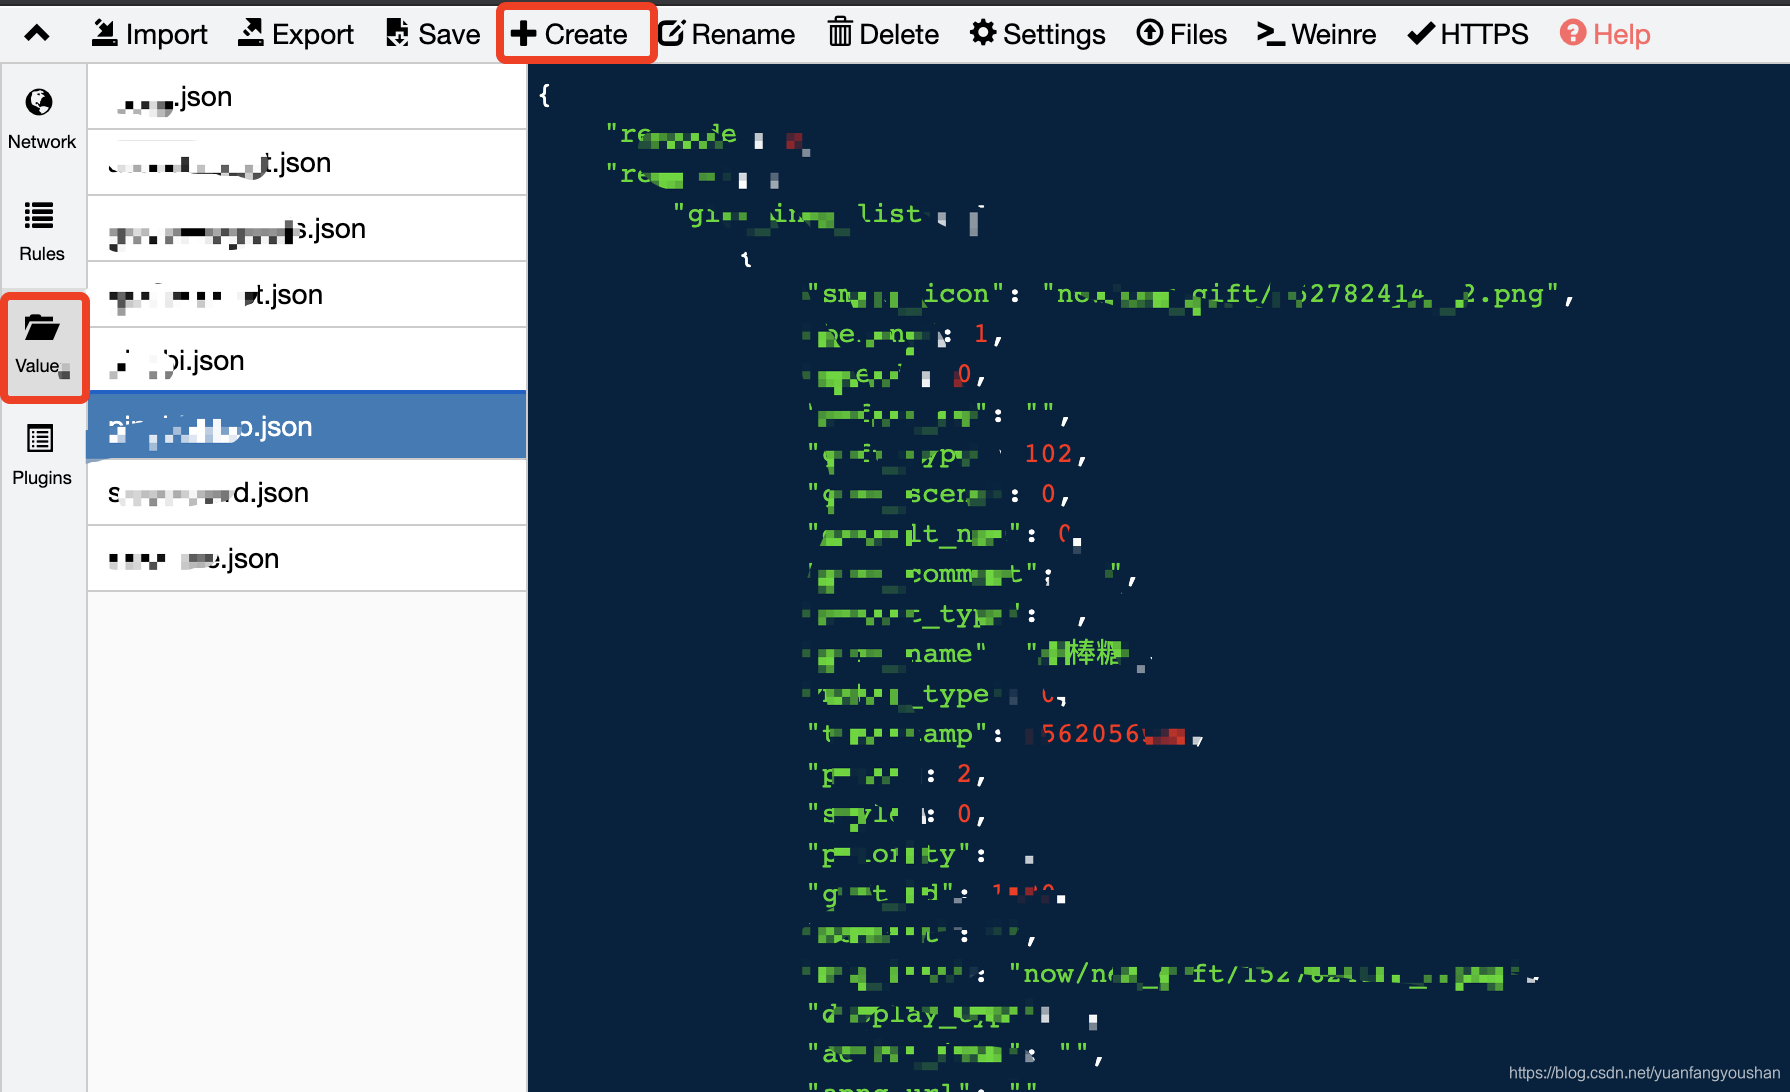Click the gear icon beside Settings
This screenshot has width=1790, height=1092.
click(x=983, y=33)
